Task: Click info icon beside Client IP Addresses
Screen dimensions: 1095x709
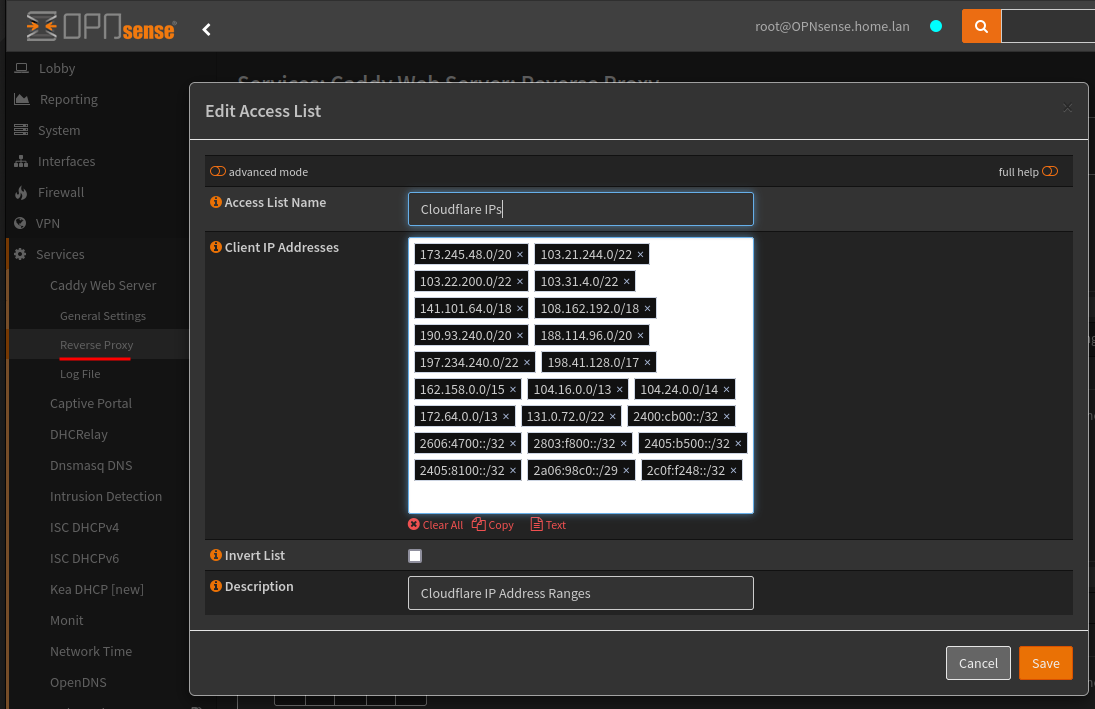Action: pos(216,247)
